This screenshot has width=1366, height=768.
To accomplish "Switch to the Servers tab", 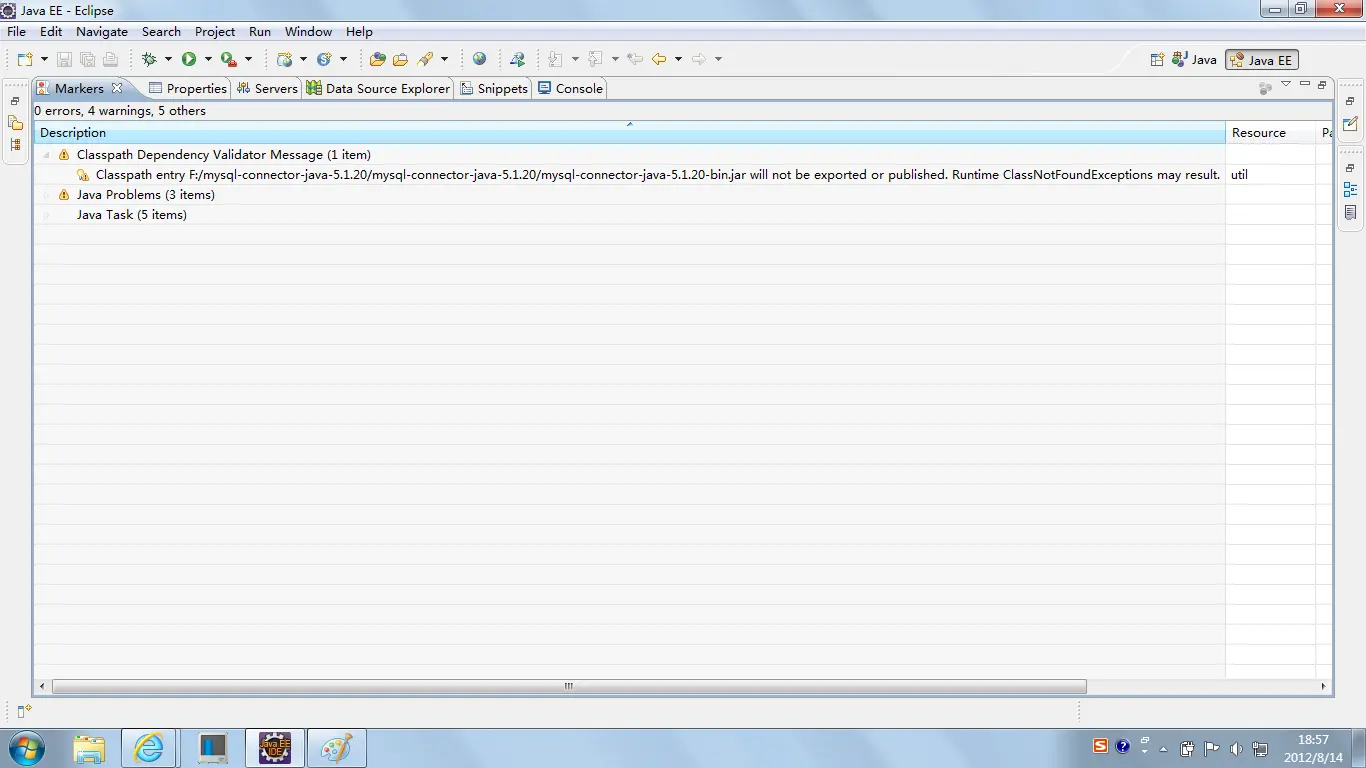I will (x=266, y=88).
